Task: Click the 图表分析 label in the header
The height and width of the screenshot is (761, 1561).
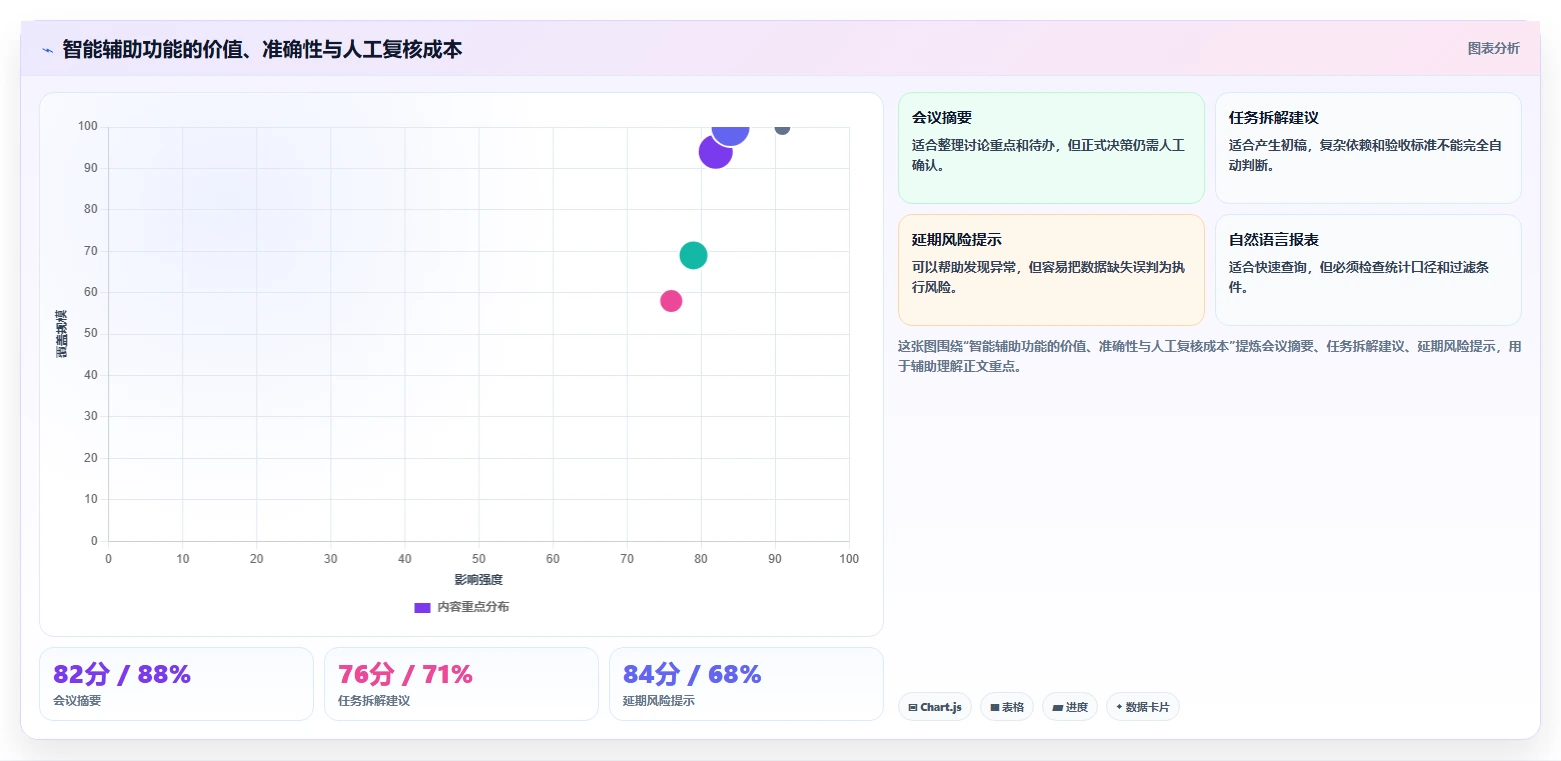Action: pyautogui.click(x=1493, y=49)
